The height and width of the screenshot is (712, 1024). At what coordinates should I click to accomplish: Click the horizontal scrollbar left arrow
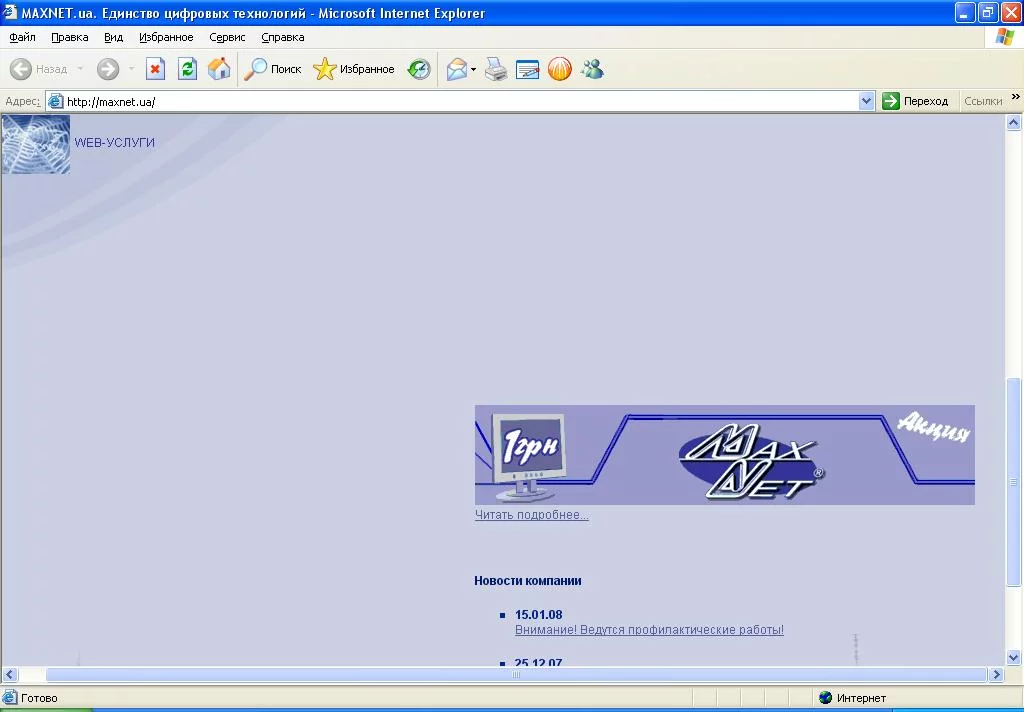[x=10, y=675]
